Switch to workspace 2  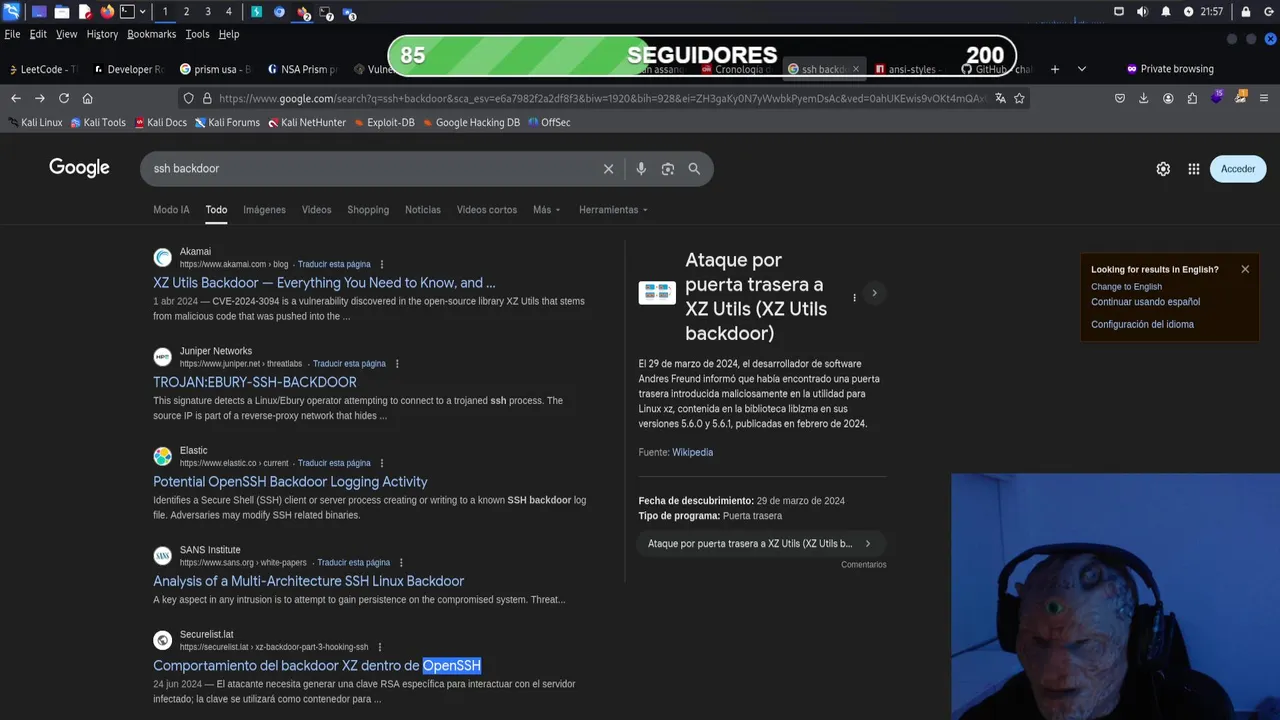[186, 12]
